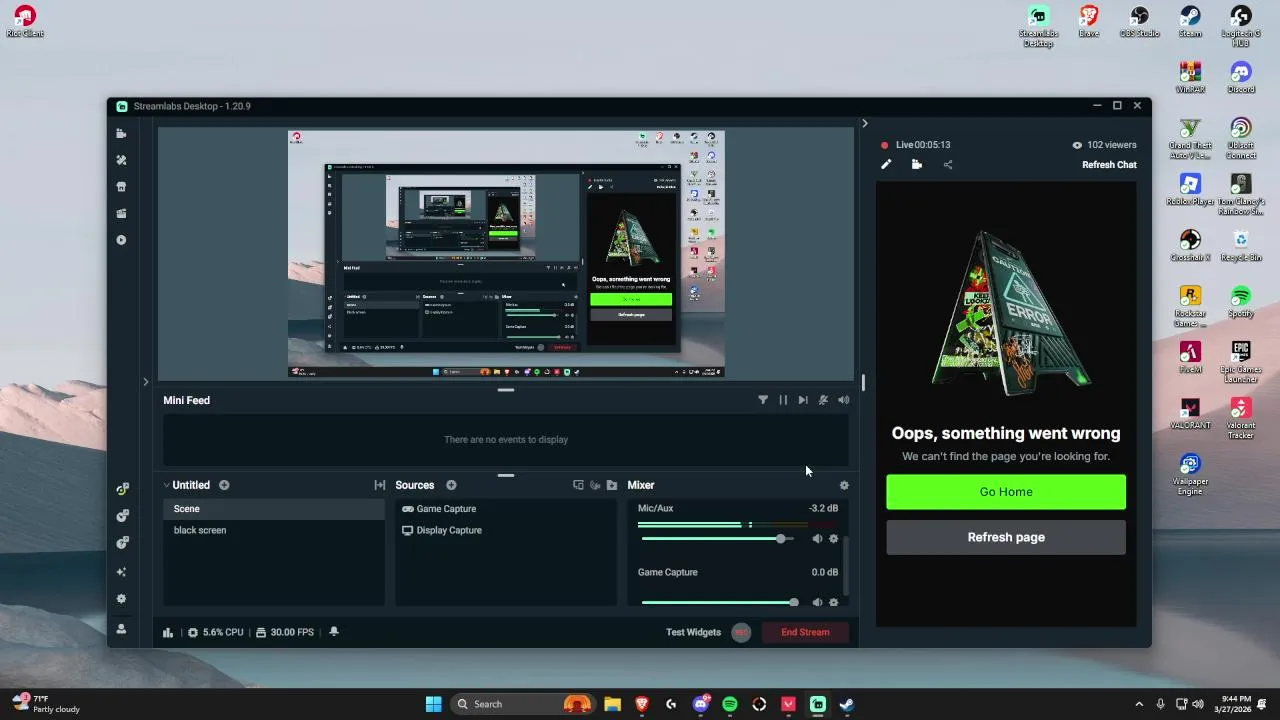The image size is (1280, 720).
Task: Open Spotify from the taskbar
Action: 730,704
